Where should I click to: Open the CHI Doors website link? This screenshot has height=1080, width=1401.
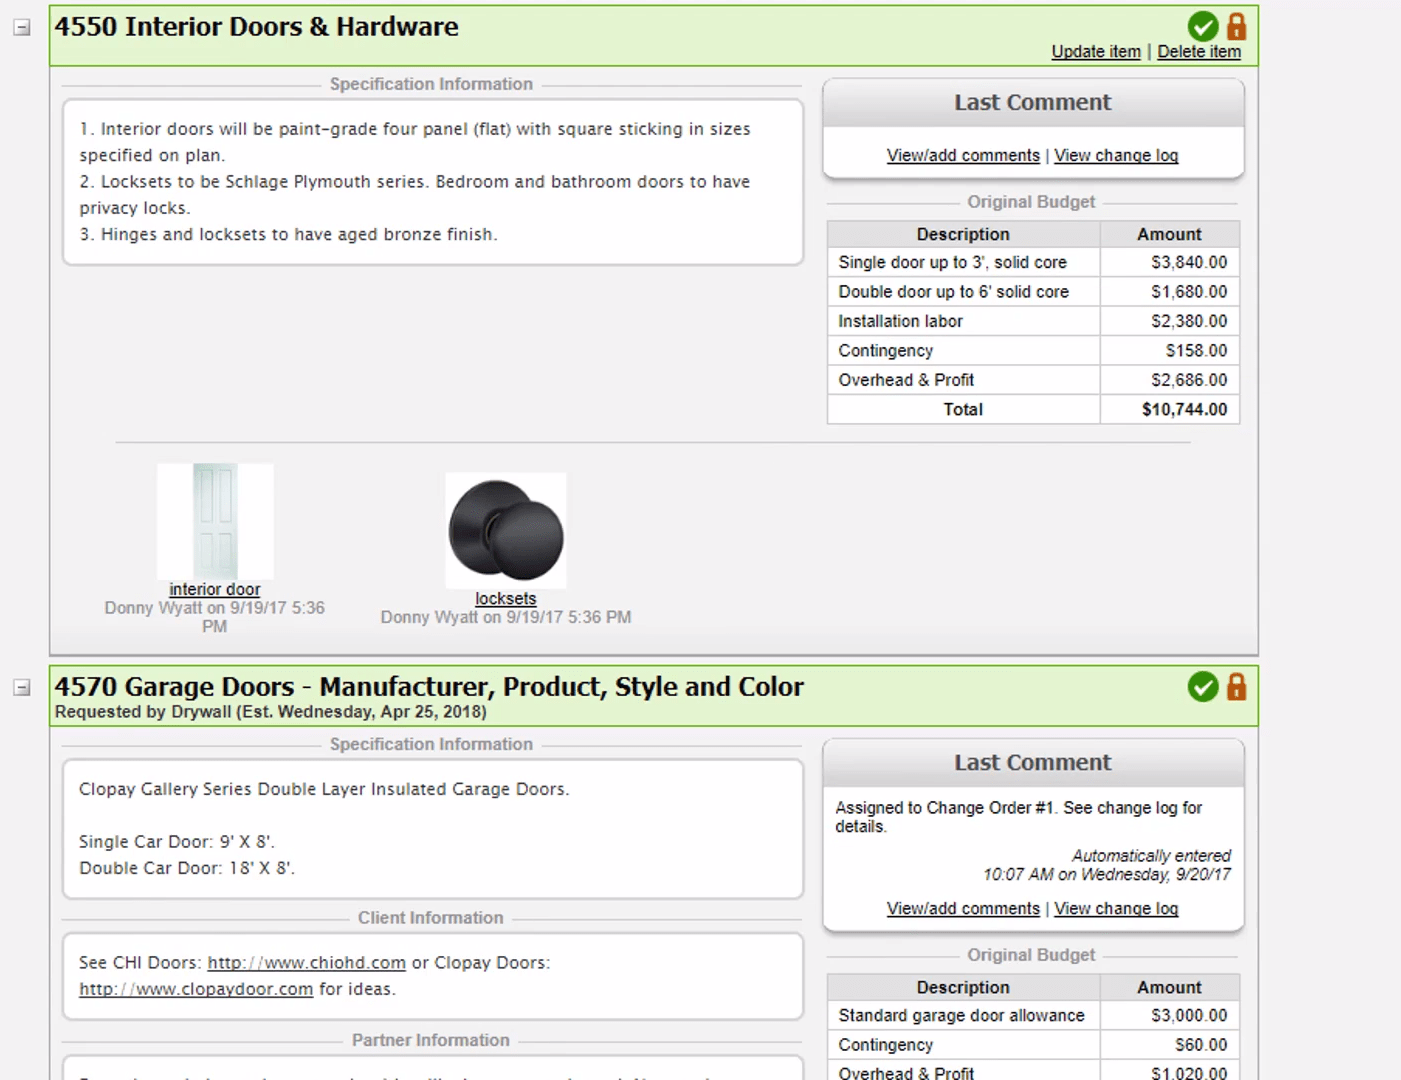click(306, 962)
